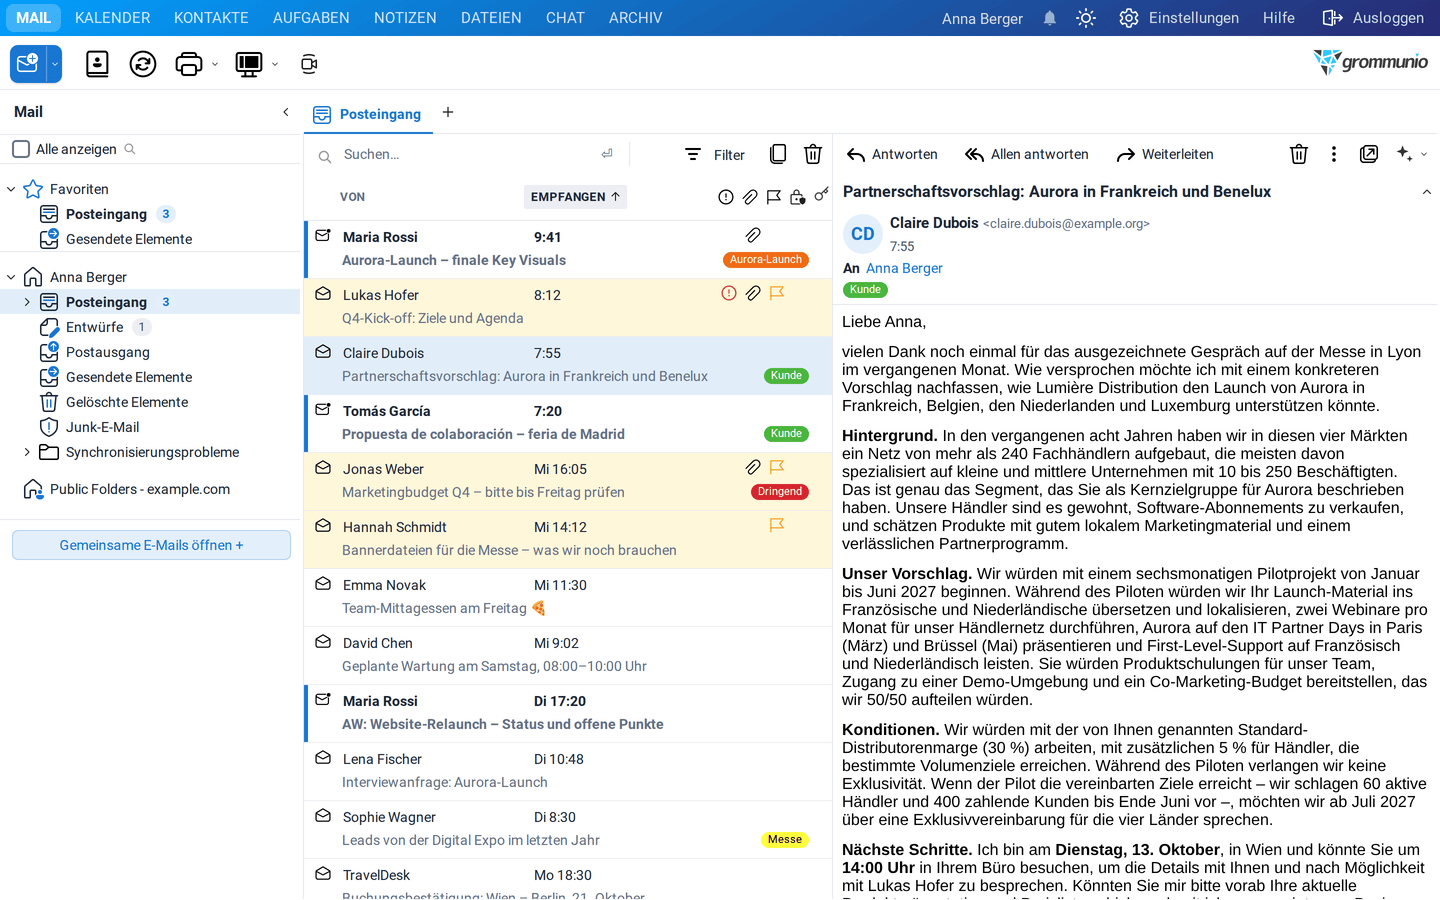Open the dropdown arrow next to new mail
Screen dimensions: 1440x900
(55, 64)
